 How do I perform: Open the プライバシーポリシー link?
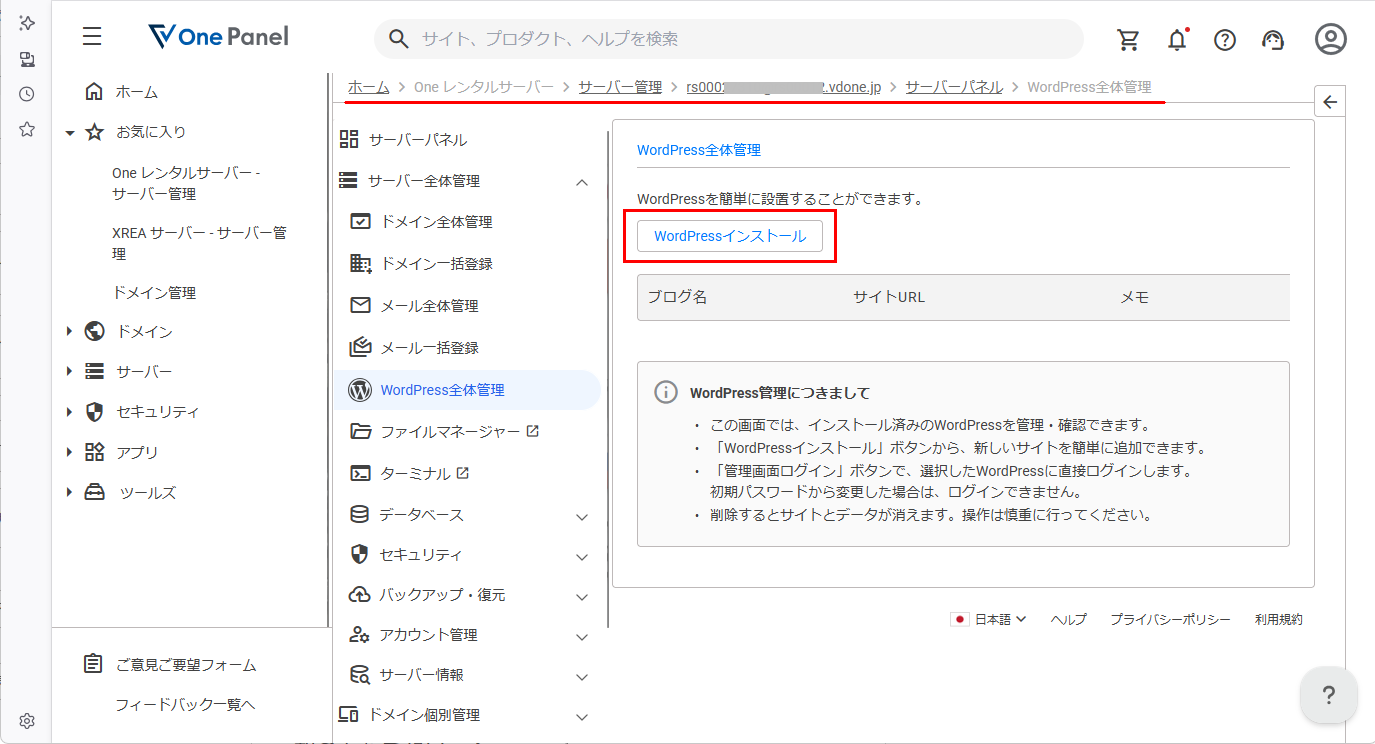1170,619
